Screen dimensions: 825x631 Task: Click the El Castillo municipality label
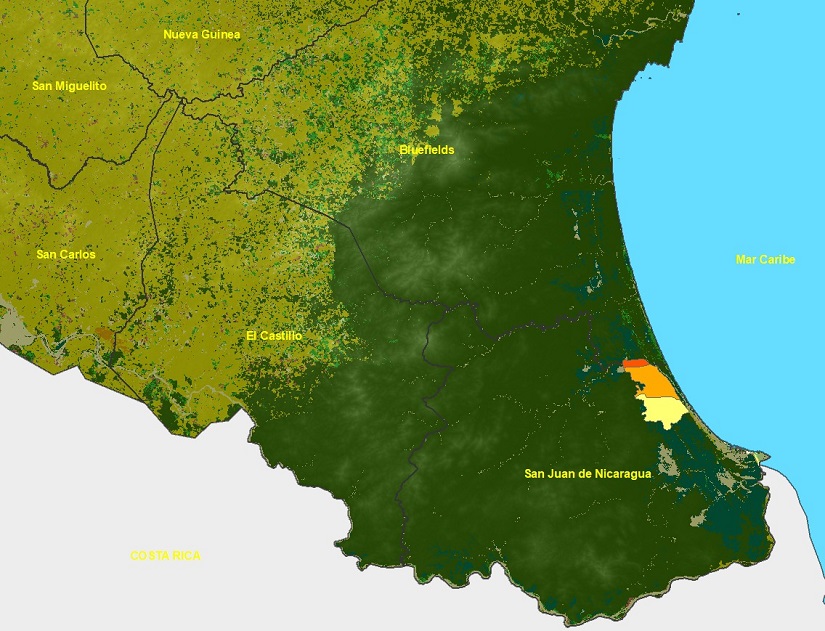(274, 336)
